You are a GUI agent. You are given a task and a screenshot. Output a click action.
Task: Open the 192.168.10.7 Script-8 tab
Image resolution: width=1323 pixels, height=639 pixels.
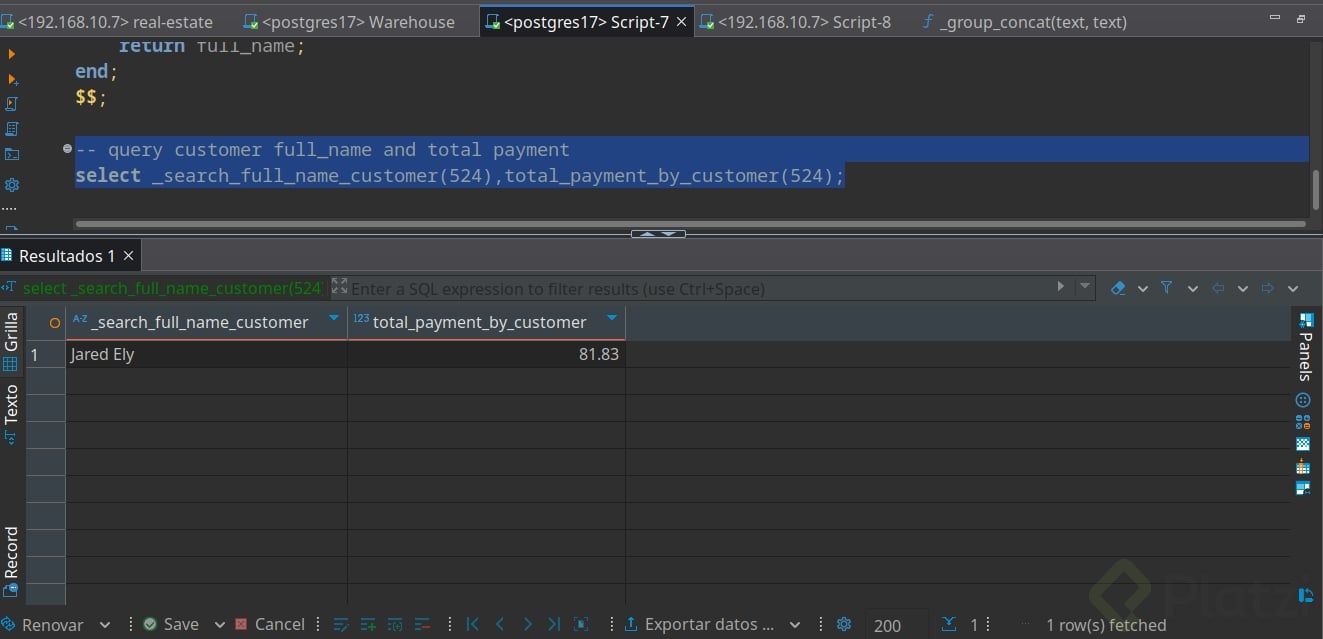(x=796, y=21)
